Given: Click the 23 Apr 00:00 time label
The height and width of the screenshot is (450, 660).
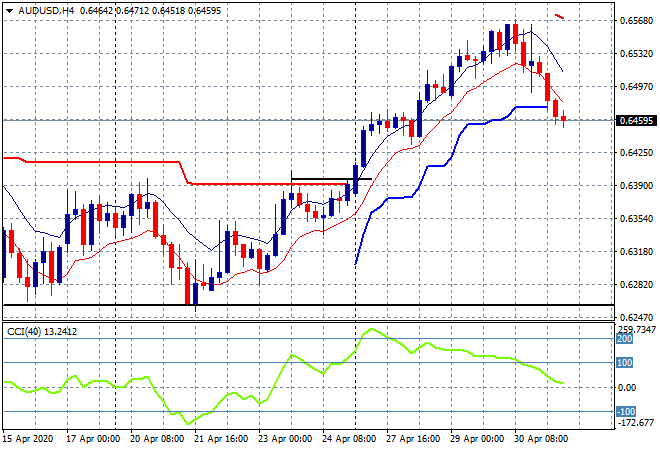Looking at the screenshot, I should coord(285,439).
